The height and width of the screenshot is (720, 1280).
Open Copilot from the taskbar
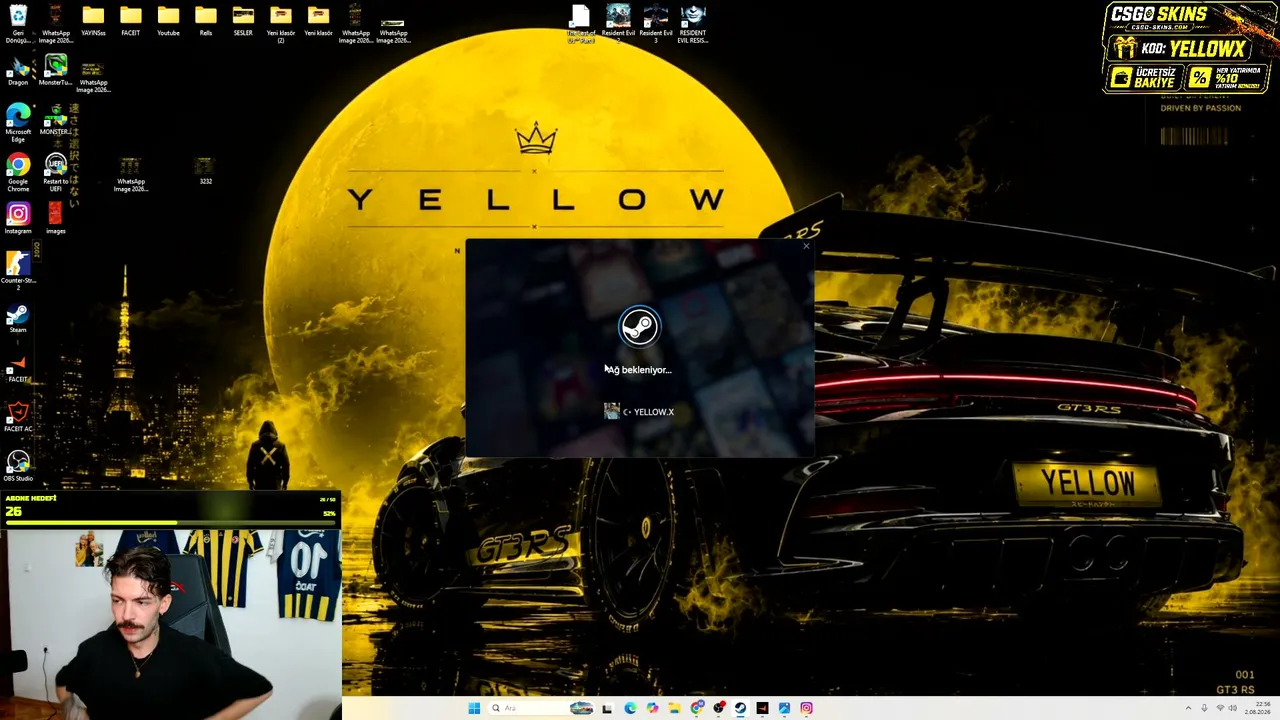click(652, 708)
